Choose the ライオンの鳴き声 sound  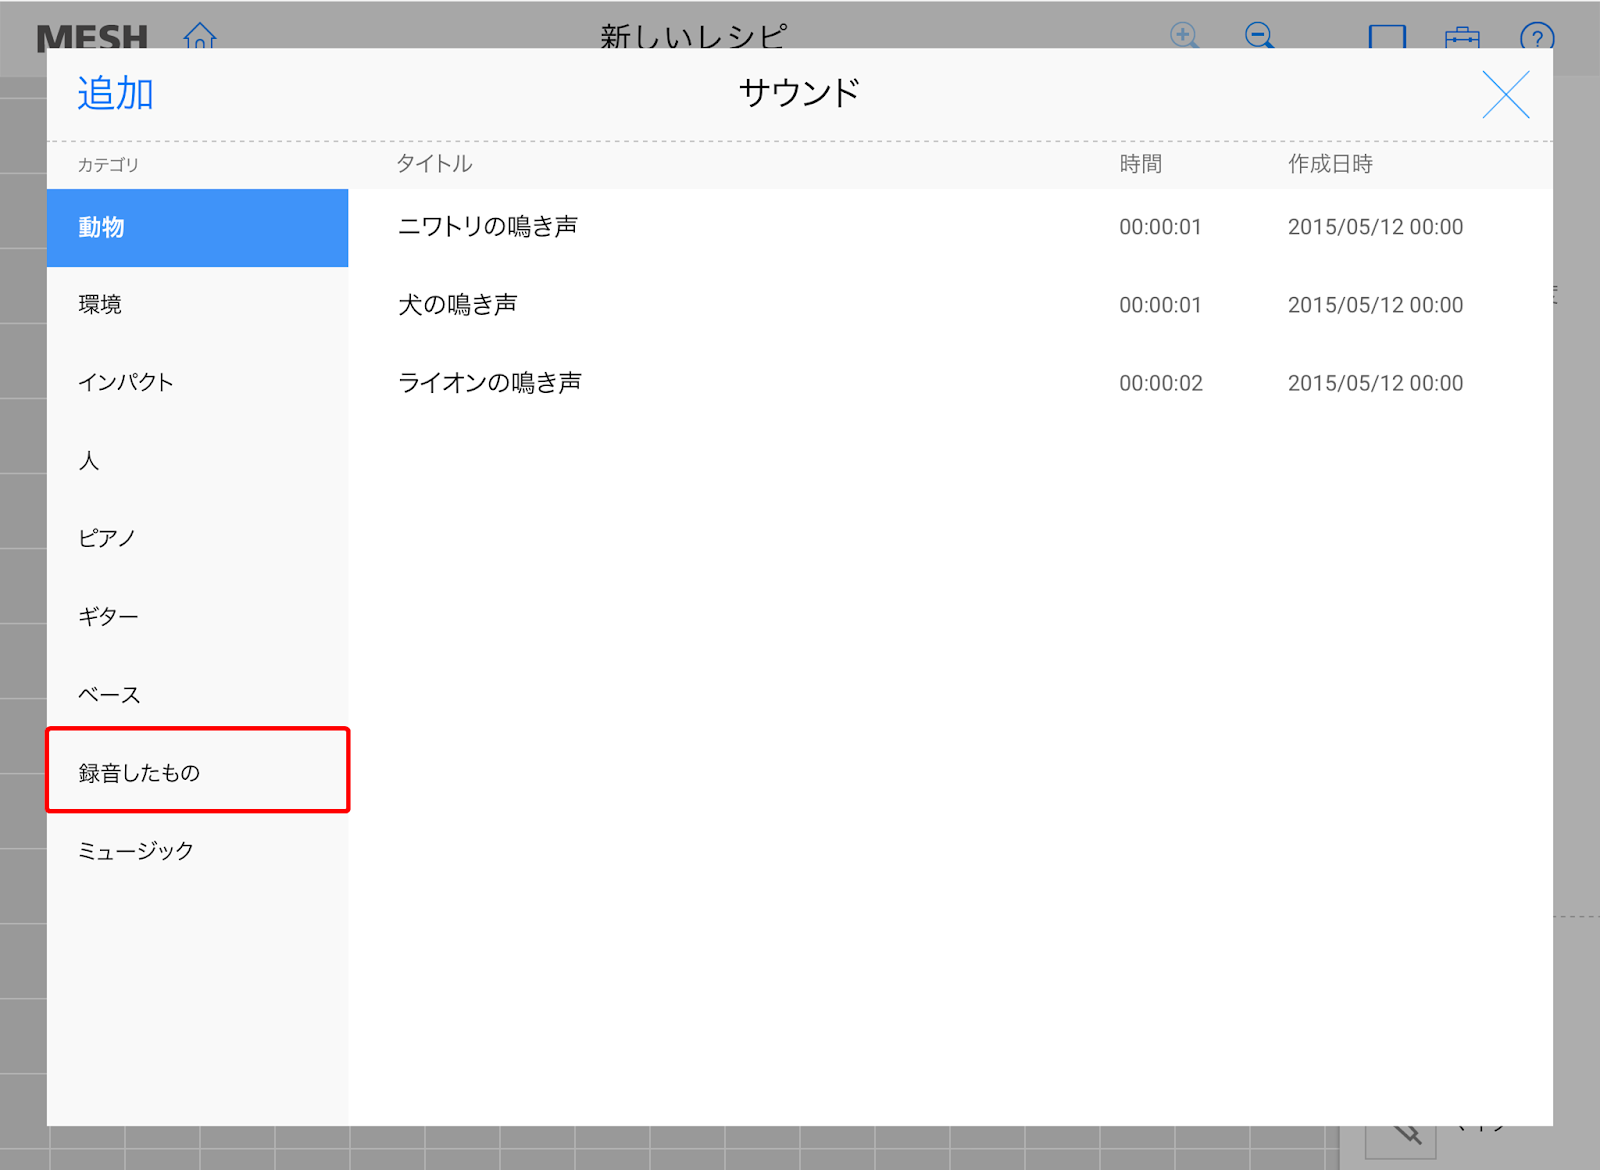[x=950, y=383]
